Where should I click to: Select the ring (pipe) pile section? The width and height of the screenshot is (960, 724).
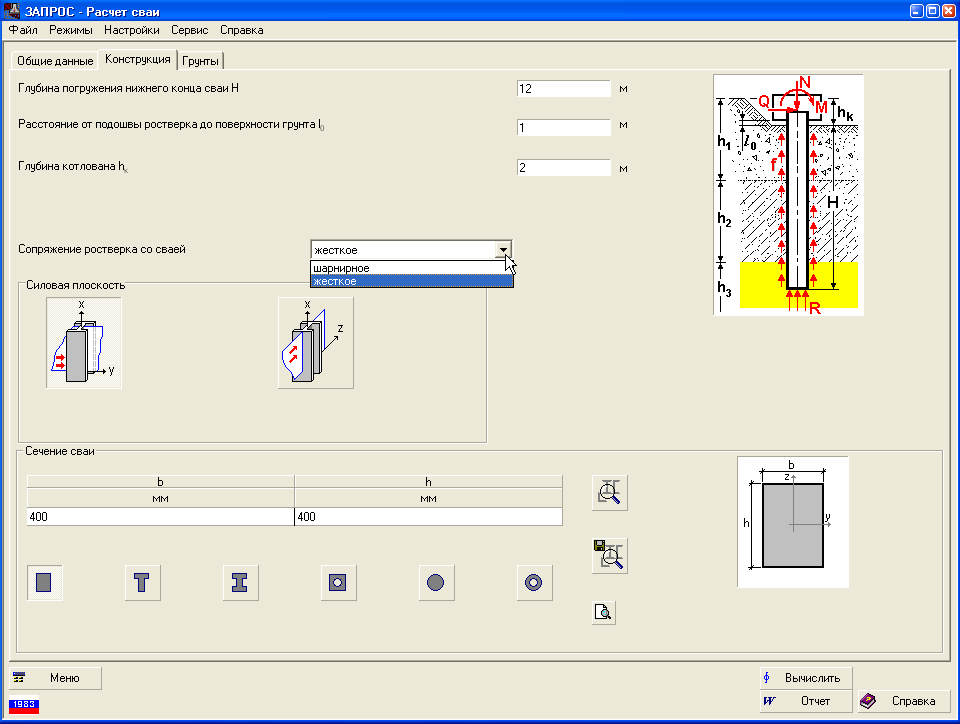[534, 583]
